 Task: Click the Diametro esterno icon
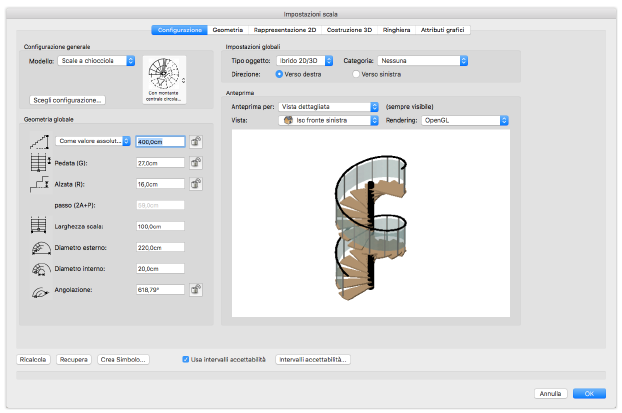[x=41, y=248]
